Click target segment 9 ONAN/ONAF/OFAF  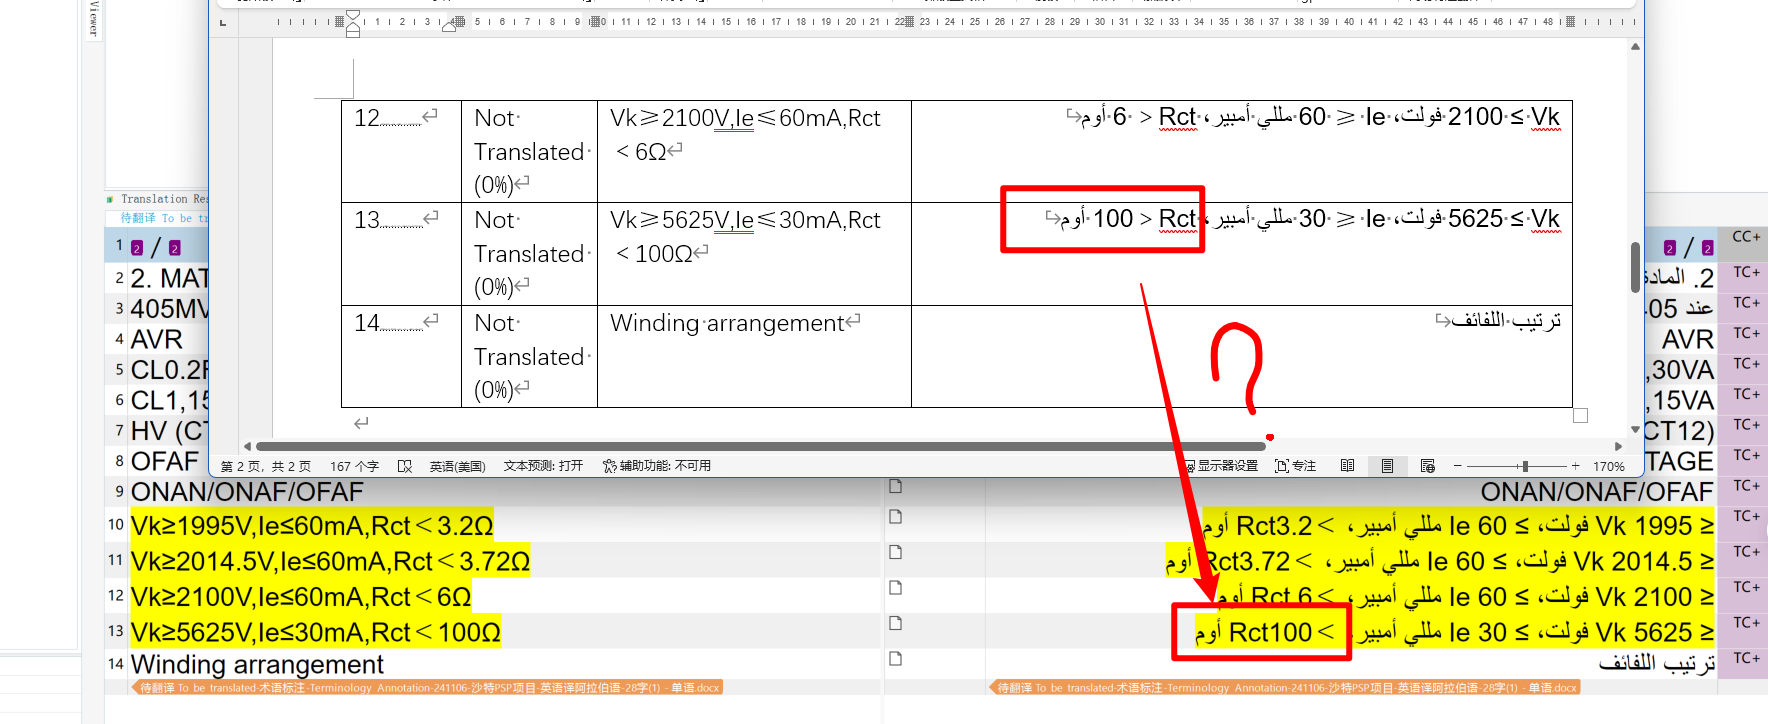click(1597, 492)
